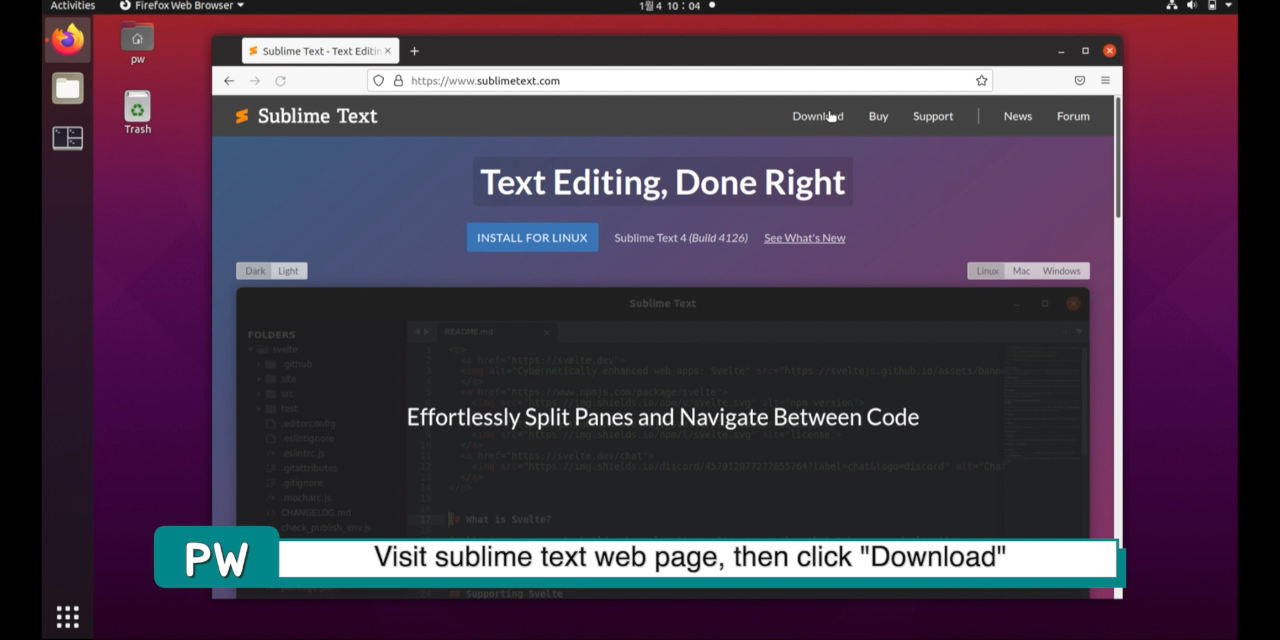Image resolution: width=1280 pixels, height=640 pixels.
Task: Click INSTALL FOR LINUX button
Action: point(532,237)
